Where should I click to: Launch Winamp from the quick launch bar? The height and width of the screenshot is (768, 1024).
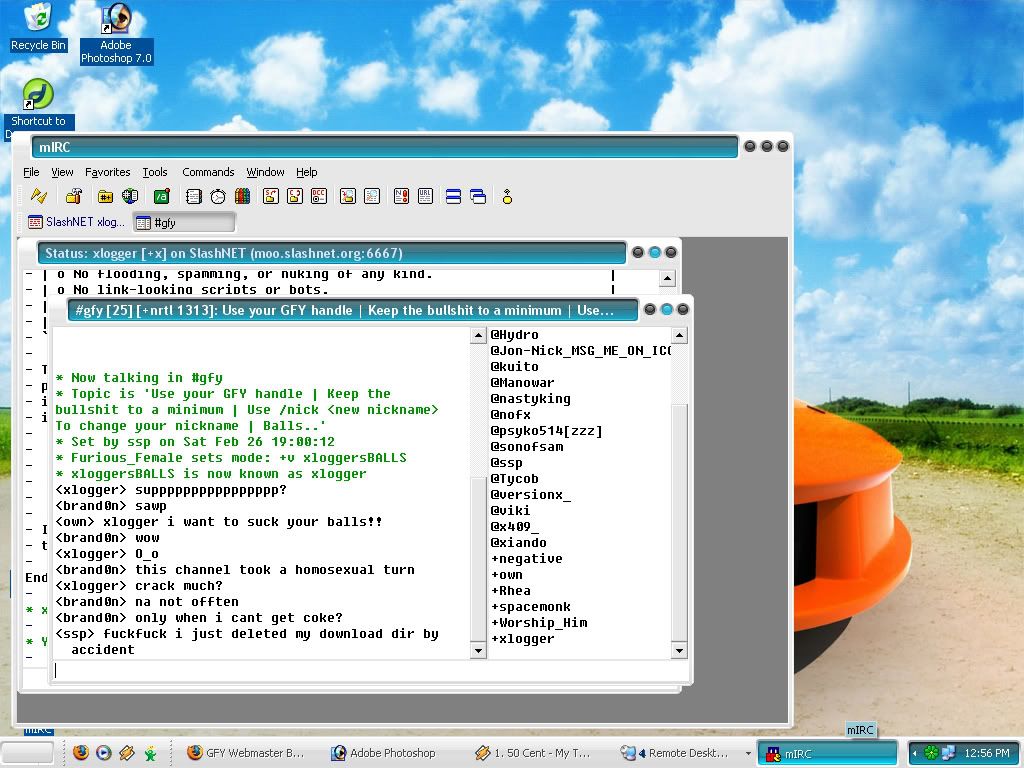click(127, 753)
